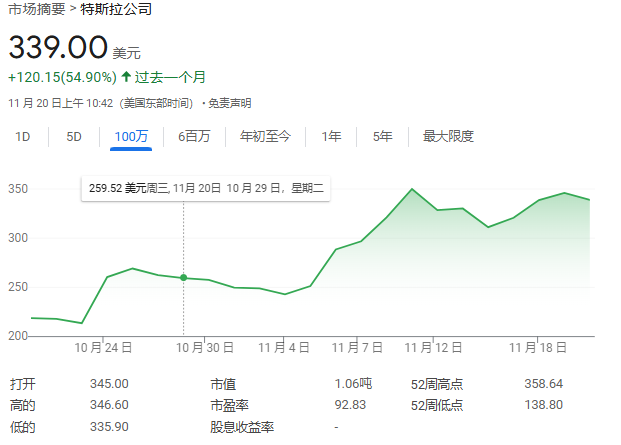Image resolution: width=621 pixels, height=445 pixels.
Task: Click the 11月7日 x-axis date
Action: pos(357,348)
